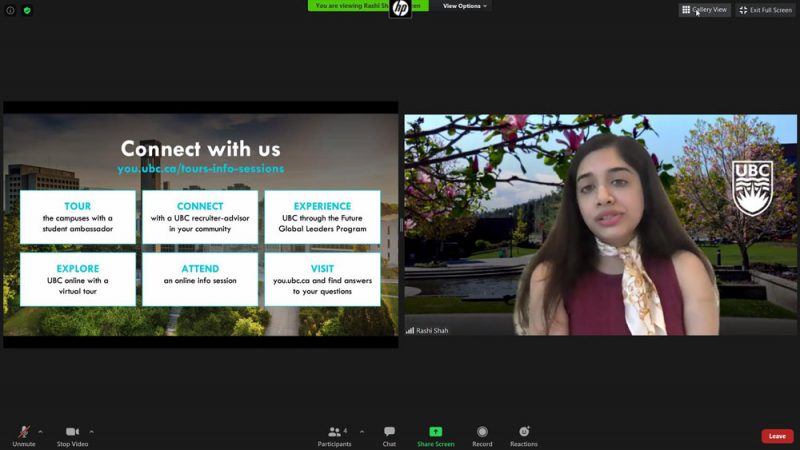Screen dimensions: 800x450
Task: Click the ATTEND card on the slide
Action: (x=200, y=279)
